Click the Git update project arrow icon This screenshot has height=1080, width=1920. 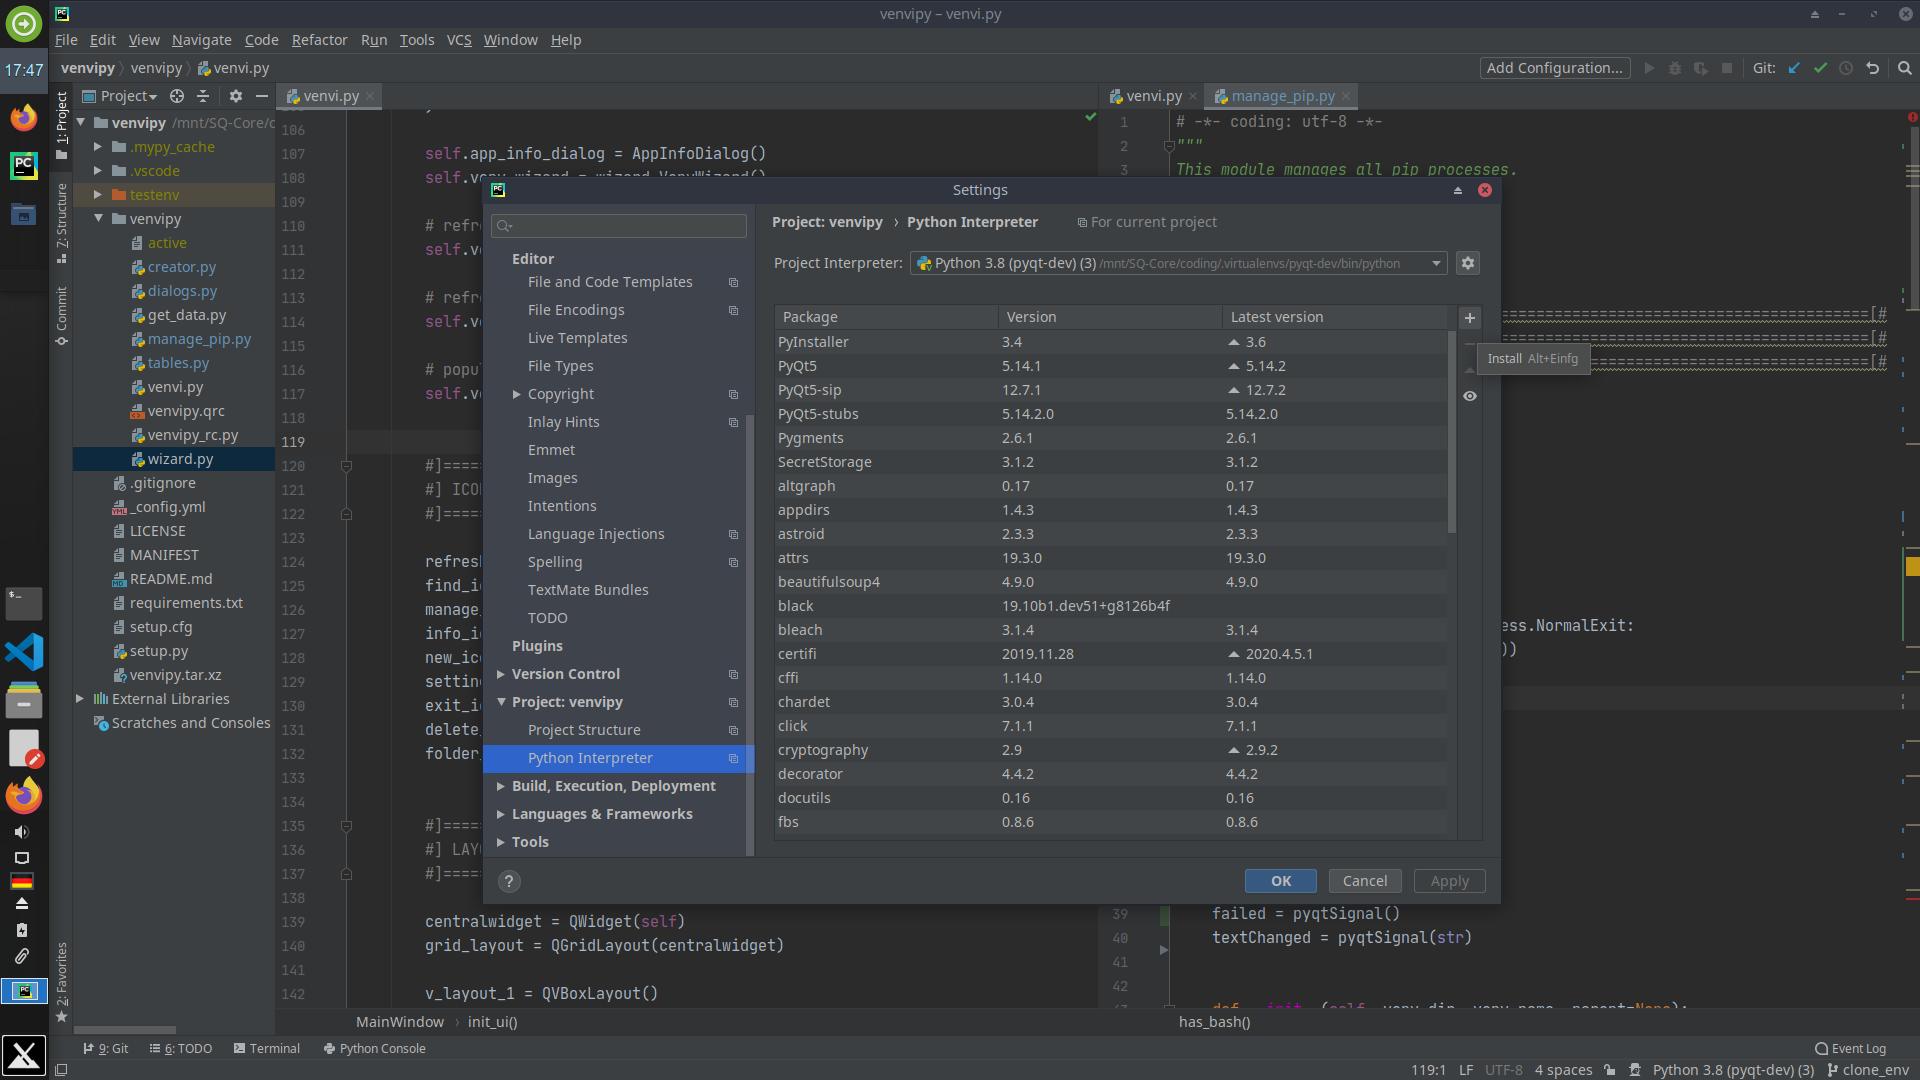(1794, 68)
